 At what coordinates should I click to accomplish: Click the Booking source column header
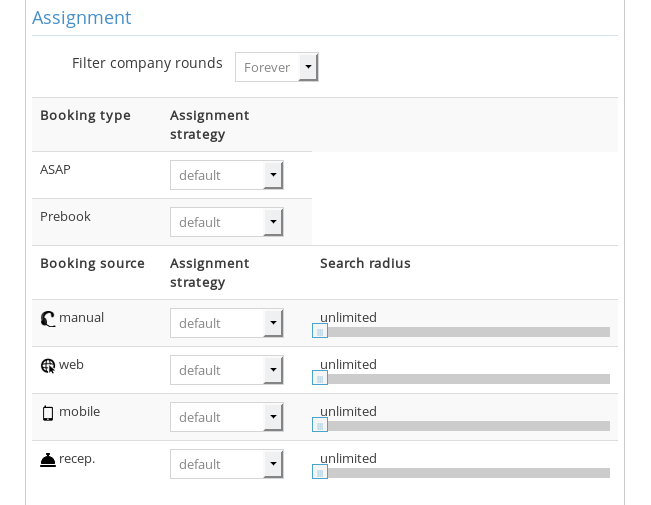pyautogui.click(x=92, y=263)
